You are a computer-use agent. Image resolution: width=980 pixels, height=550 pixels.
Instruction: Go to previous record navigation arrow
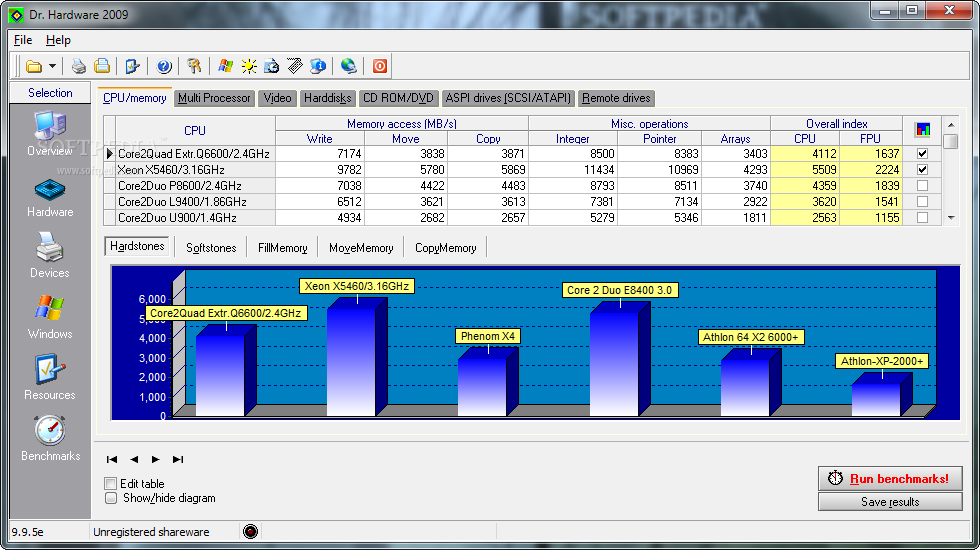click(x=134, y=459)
